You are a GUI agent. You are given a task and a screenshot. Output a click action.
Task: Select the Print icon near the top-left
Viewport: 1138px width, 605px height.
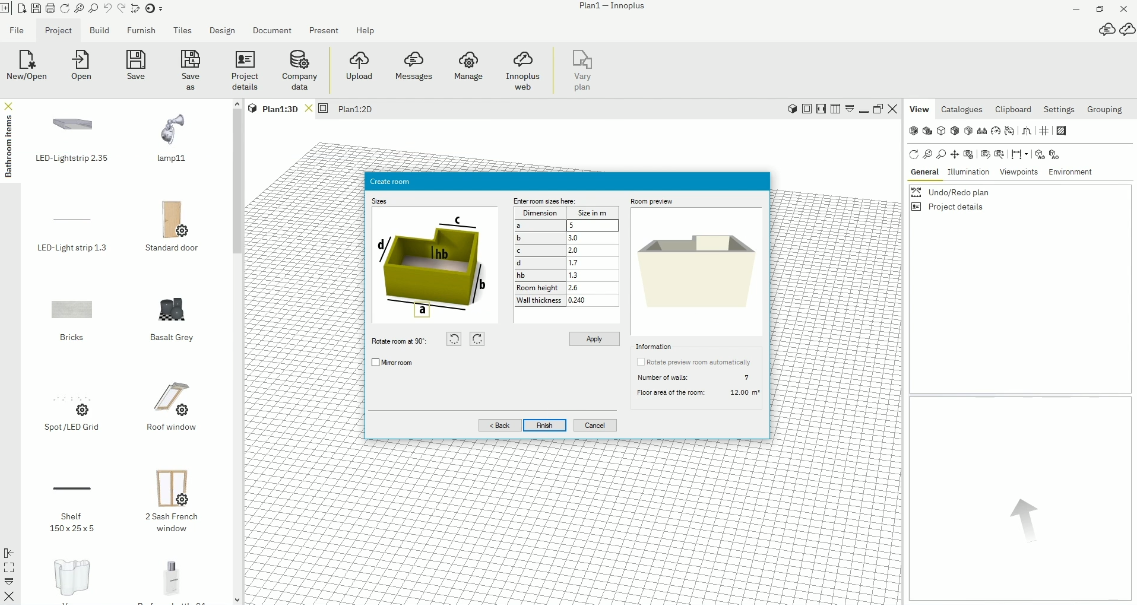[50, 8]
